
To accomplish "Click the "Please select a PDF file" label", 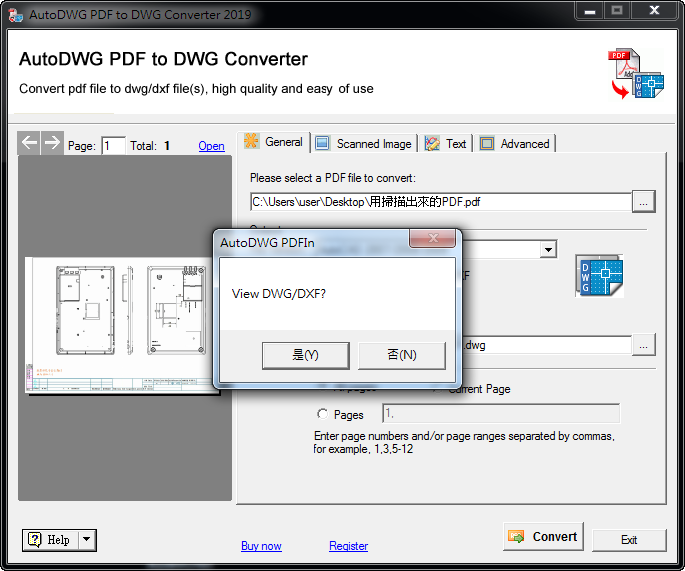I will [x=332, y=178].
